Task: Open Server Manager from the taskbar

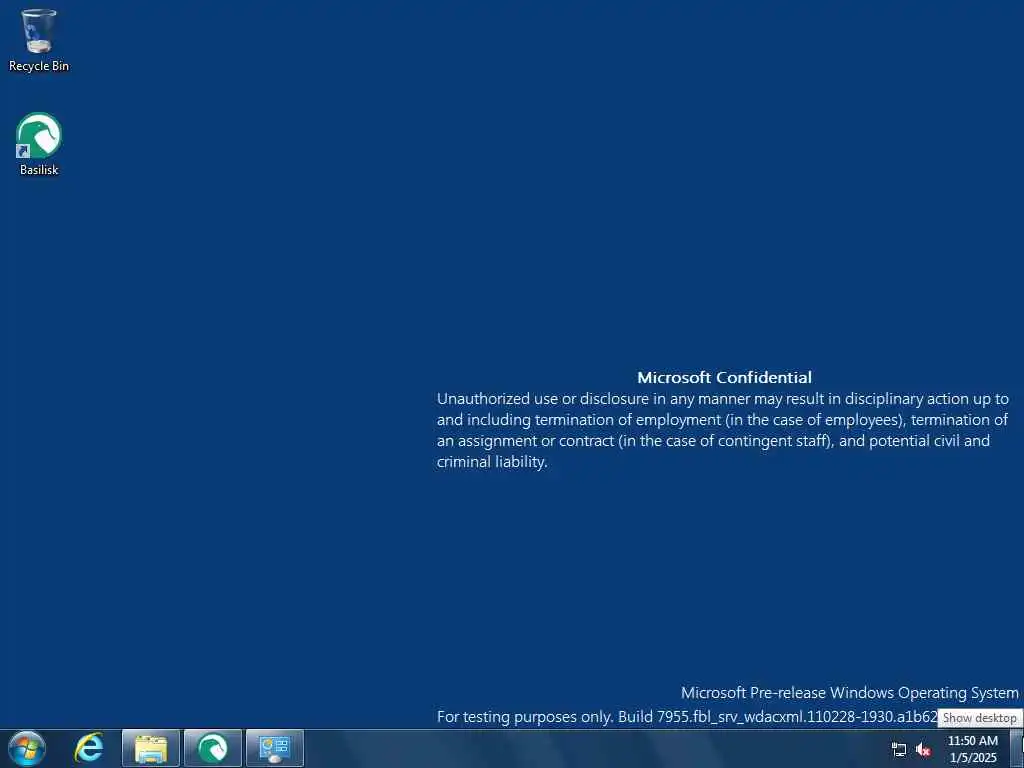Action: 275,749
